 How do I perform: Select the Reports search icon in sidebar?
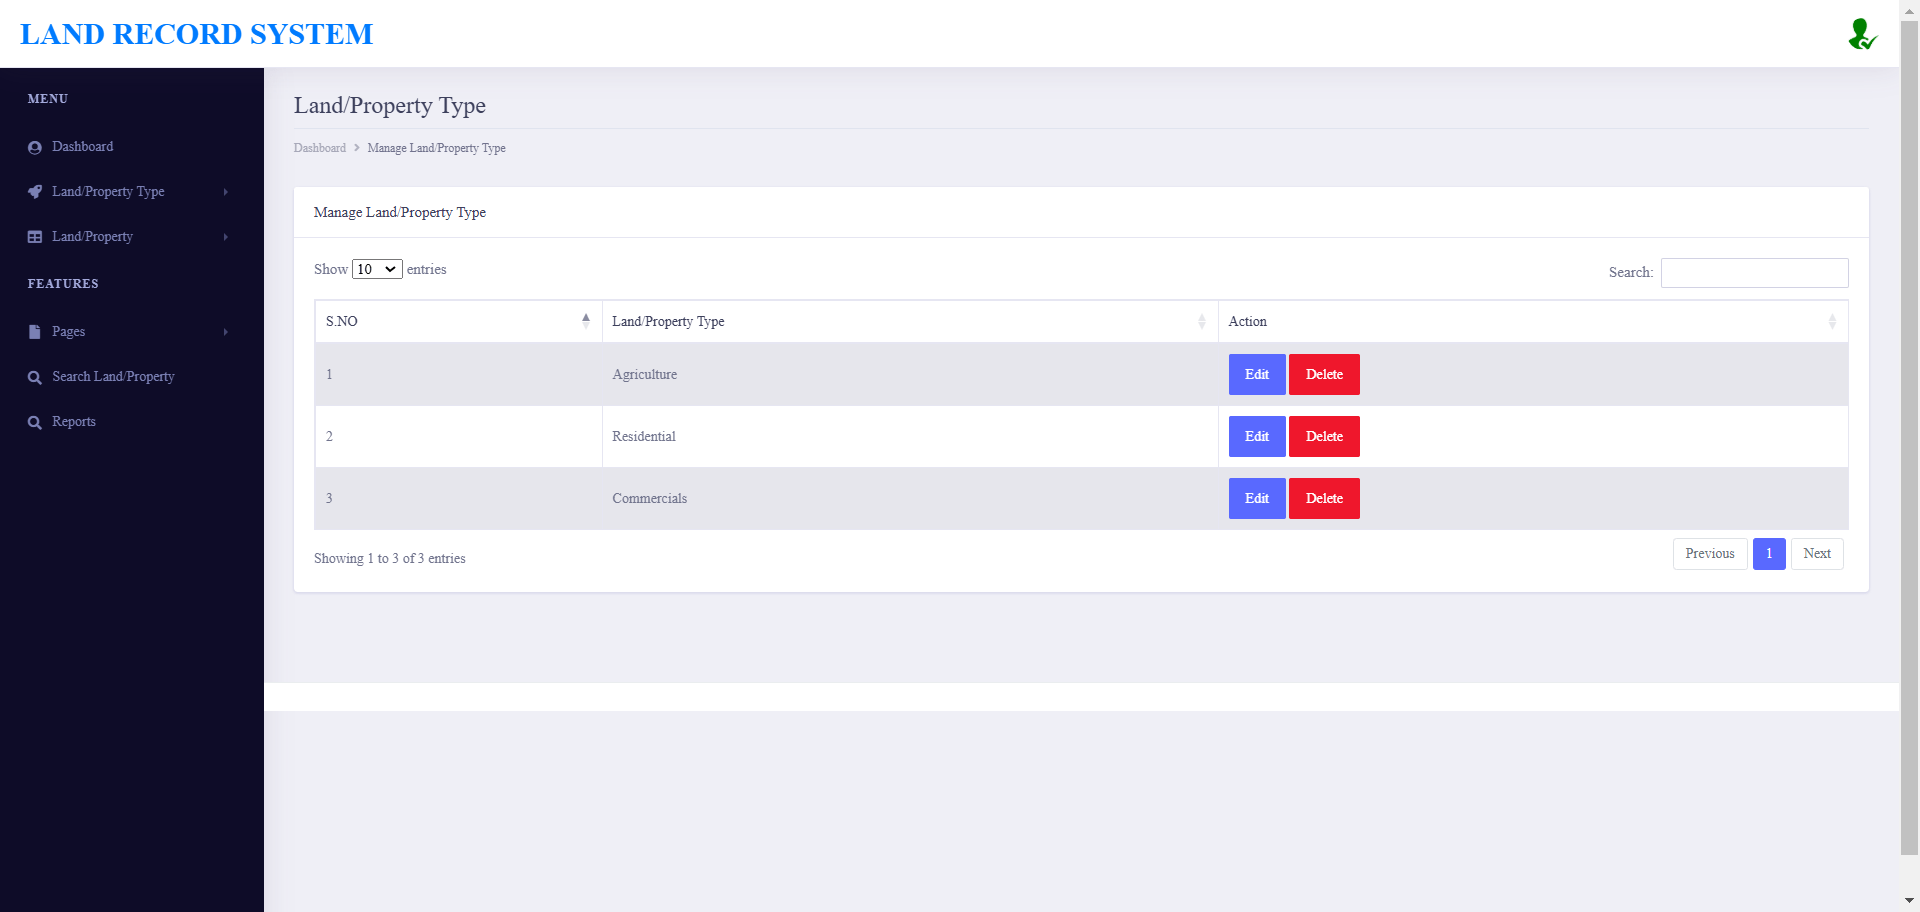(35, 421)
